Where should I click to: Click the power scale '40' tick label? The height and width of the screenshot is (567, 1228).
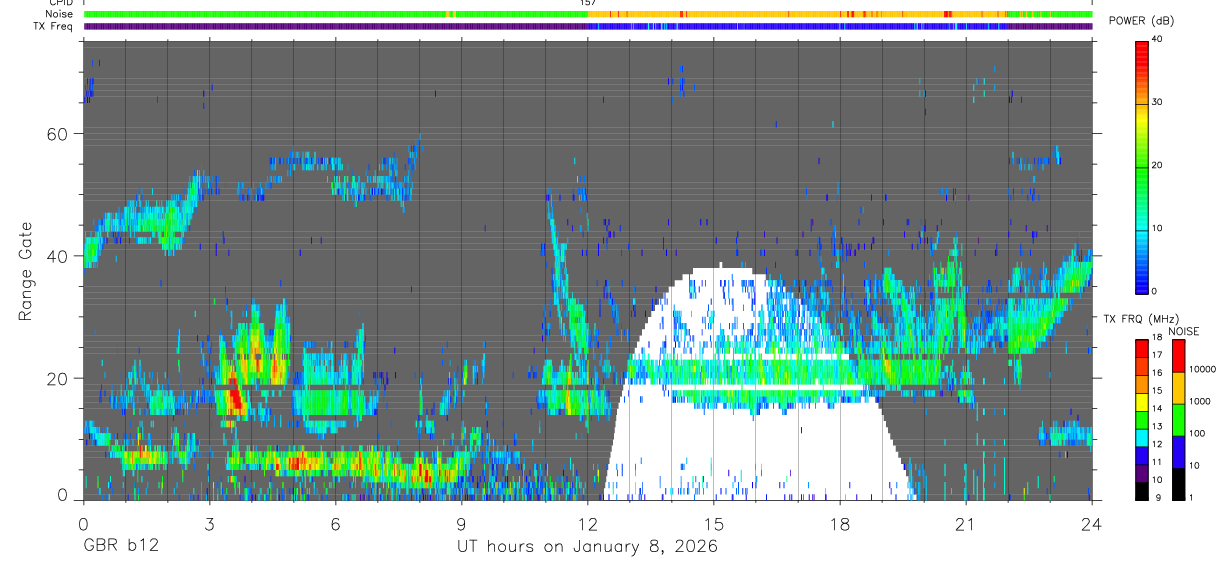(1158, 39)
